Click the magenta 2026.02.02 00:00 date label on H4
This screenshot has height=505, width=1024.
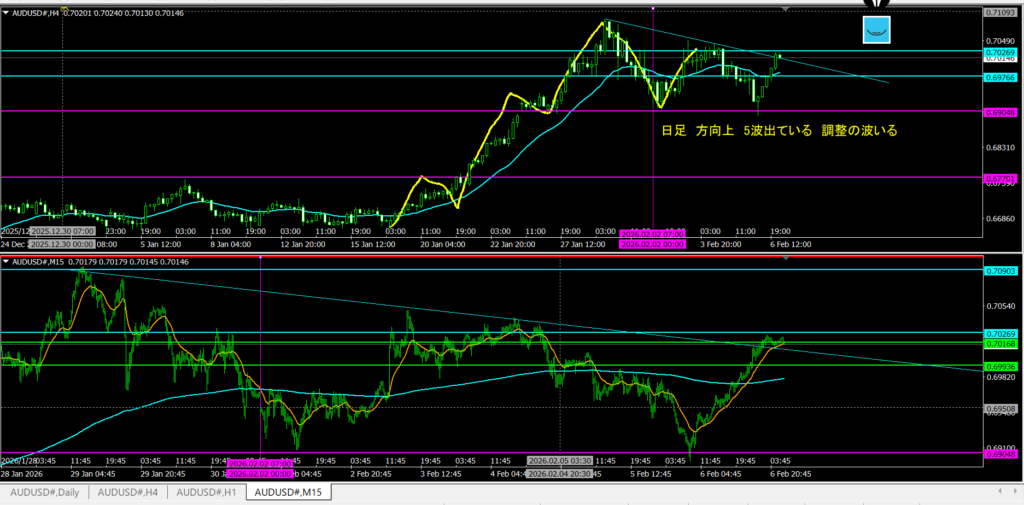click(653, 243)
